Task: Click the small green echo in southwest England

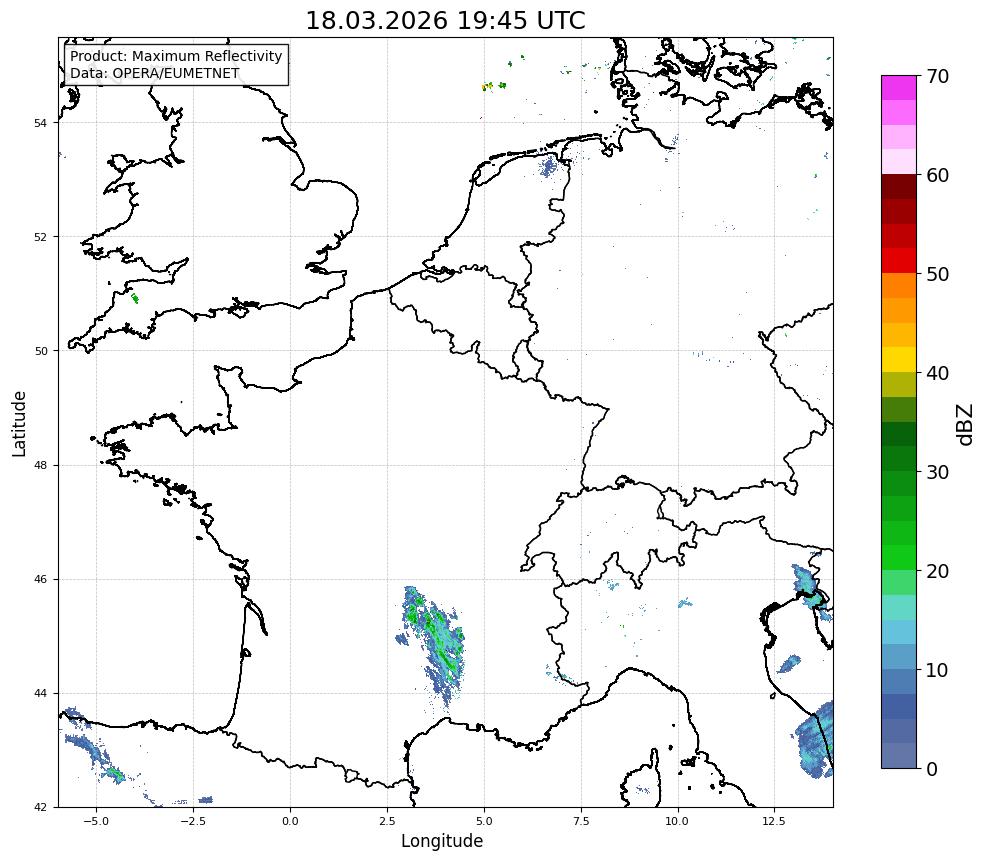Action: coord(134,298)
